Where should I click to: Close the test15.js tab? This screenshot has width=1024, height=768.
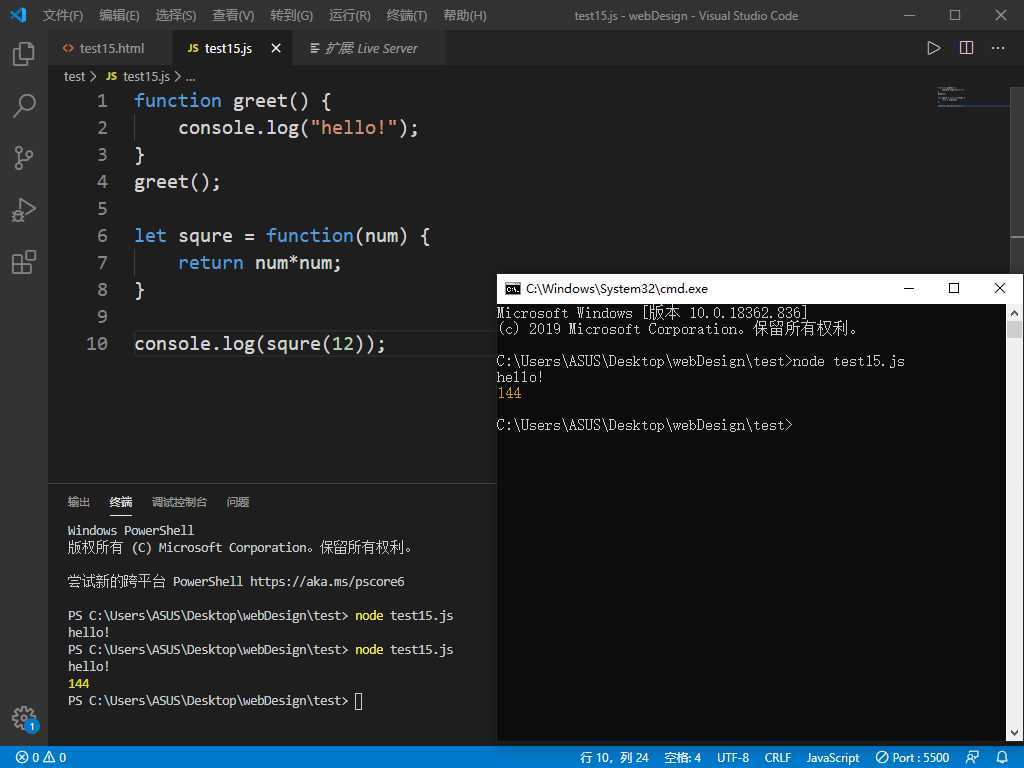[x=276, y=48]
